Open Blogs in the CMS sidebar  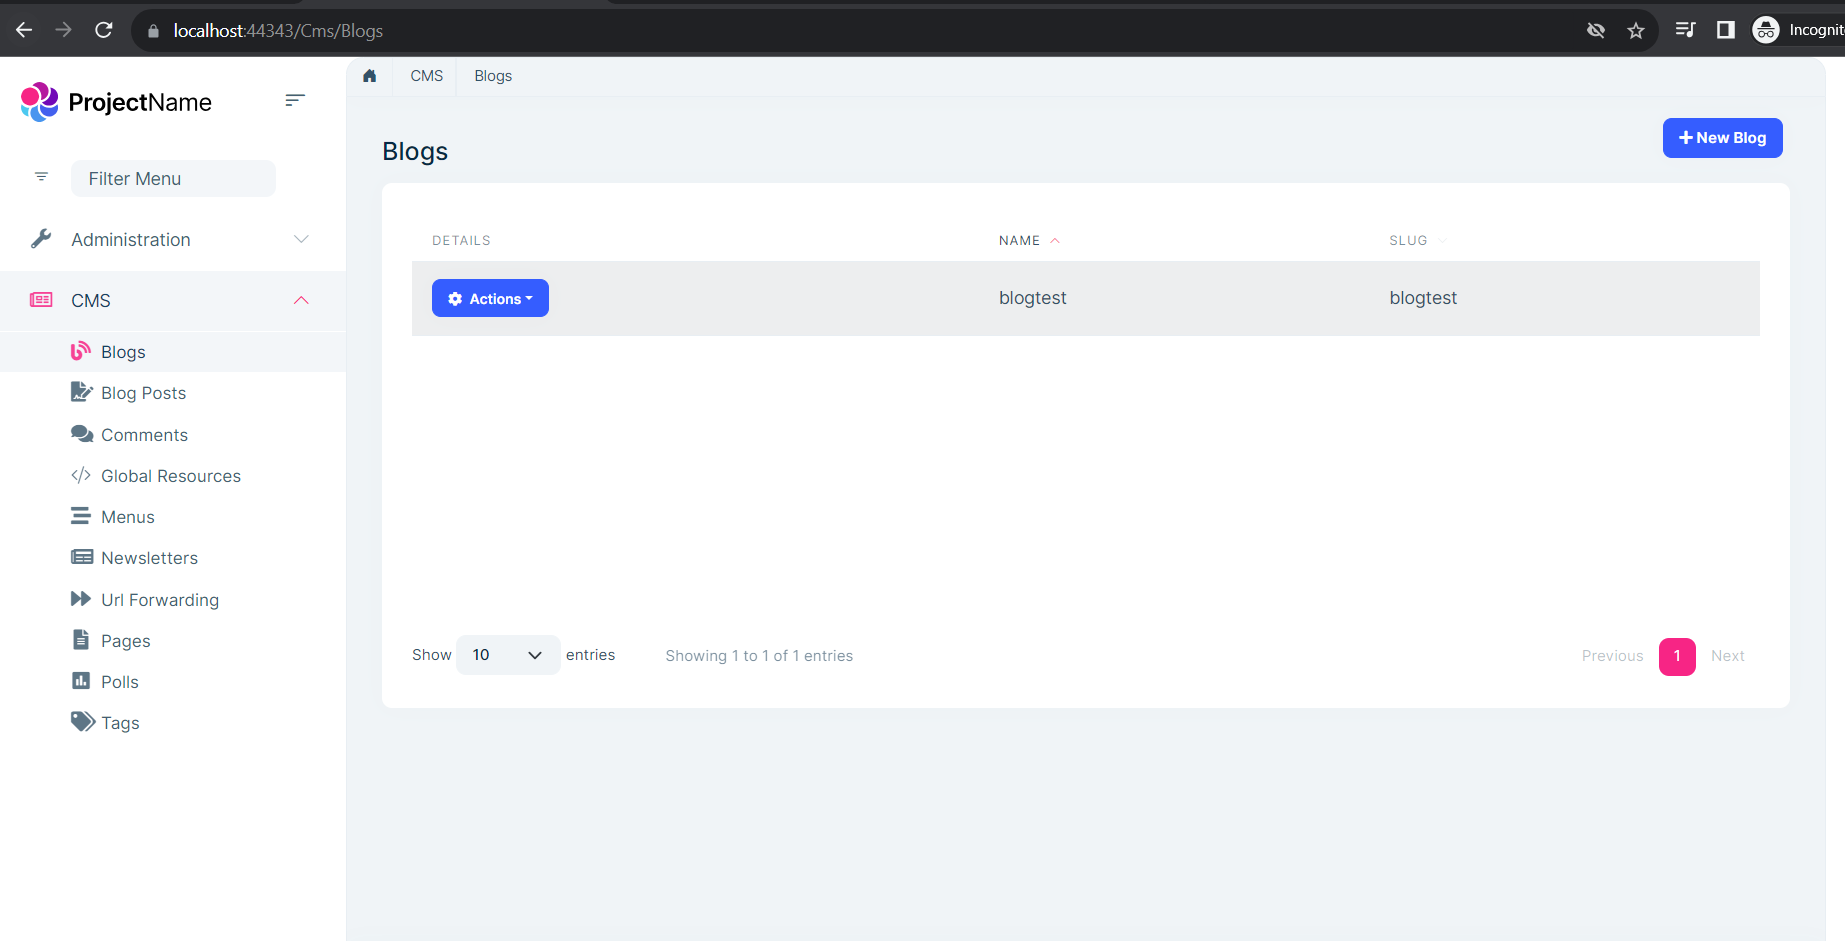pos(123,352)
